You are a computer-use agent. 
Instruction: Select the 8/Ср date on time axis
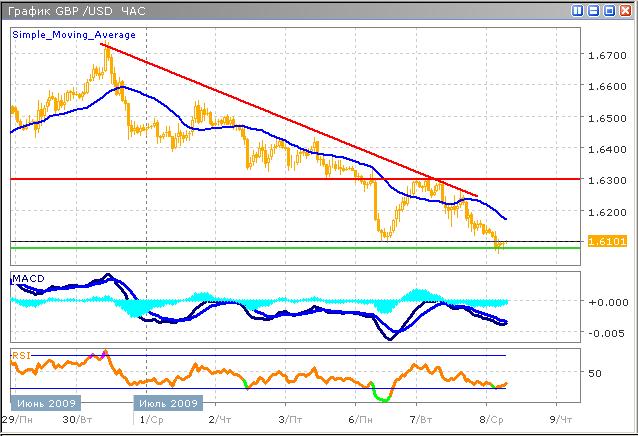(x=492, y=420)
